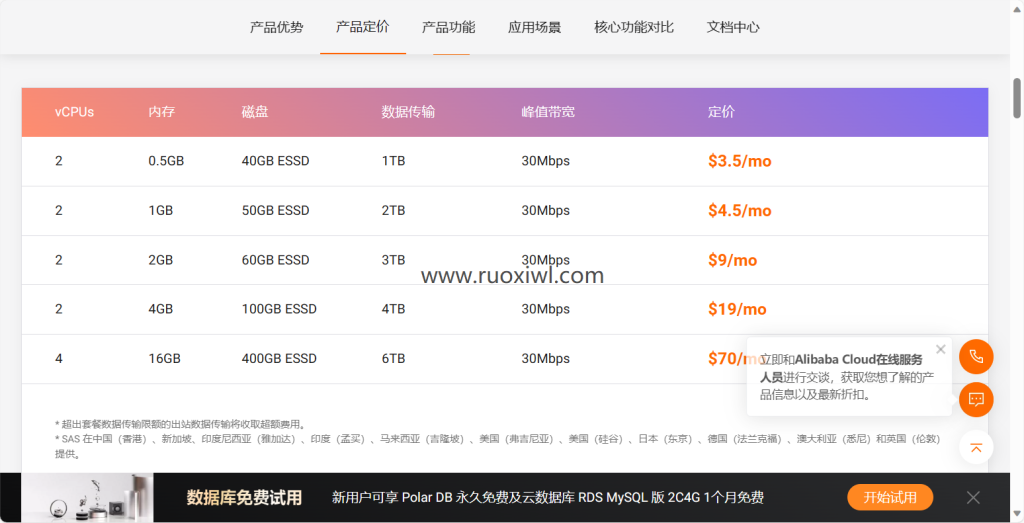The width and height of the screenshot is (1024, 523).
Task: Click the $9/mo price
Action: click(x=732, y=260)
